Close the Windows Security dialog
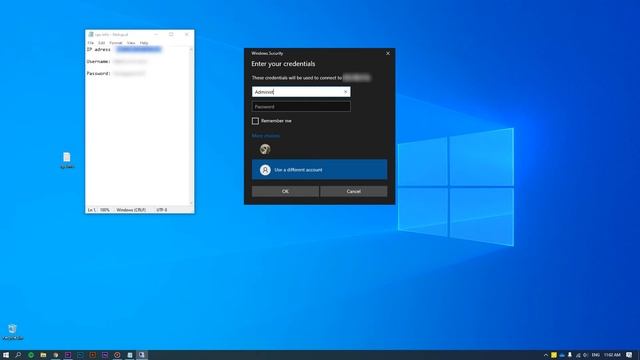The image size is (640, 360). (388, 53)
